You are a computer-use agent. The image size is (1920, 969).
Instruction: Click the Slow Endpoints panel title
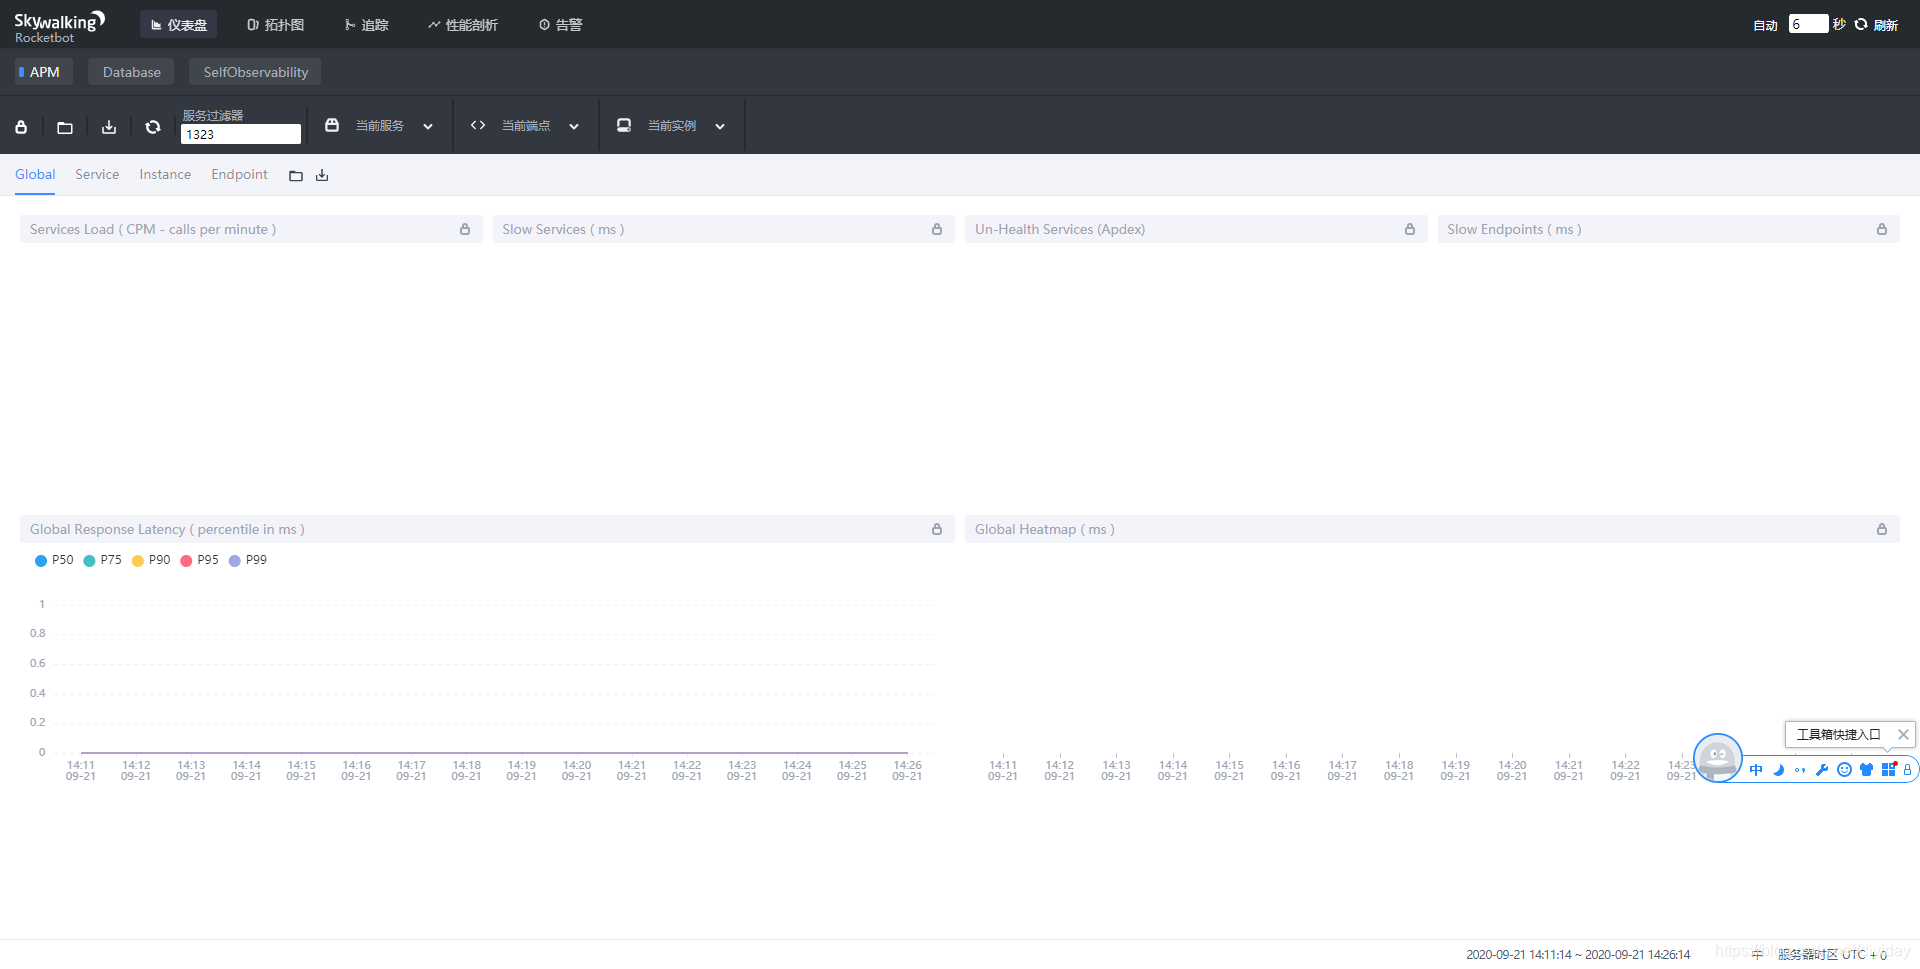[x=1514, y=229]
